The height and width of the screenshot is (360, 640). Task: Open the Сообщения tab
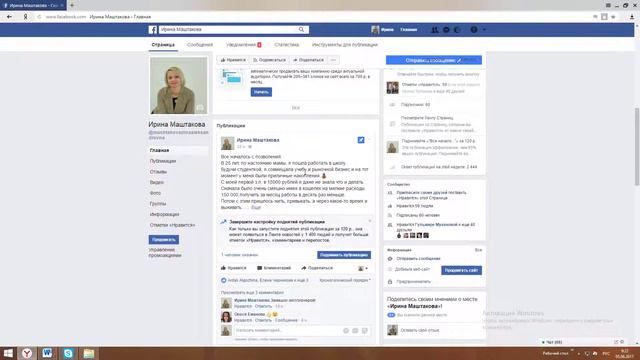pos(200,44)
